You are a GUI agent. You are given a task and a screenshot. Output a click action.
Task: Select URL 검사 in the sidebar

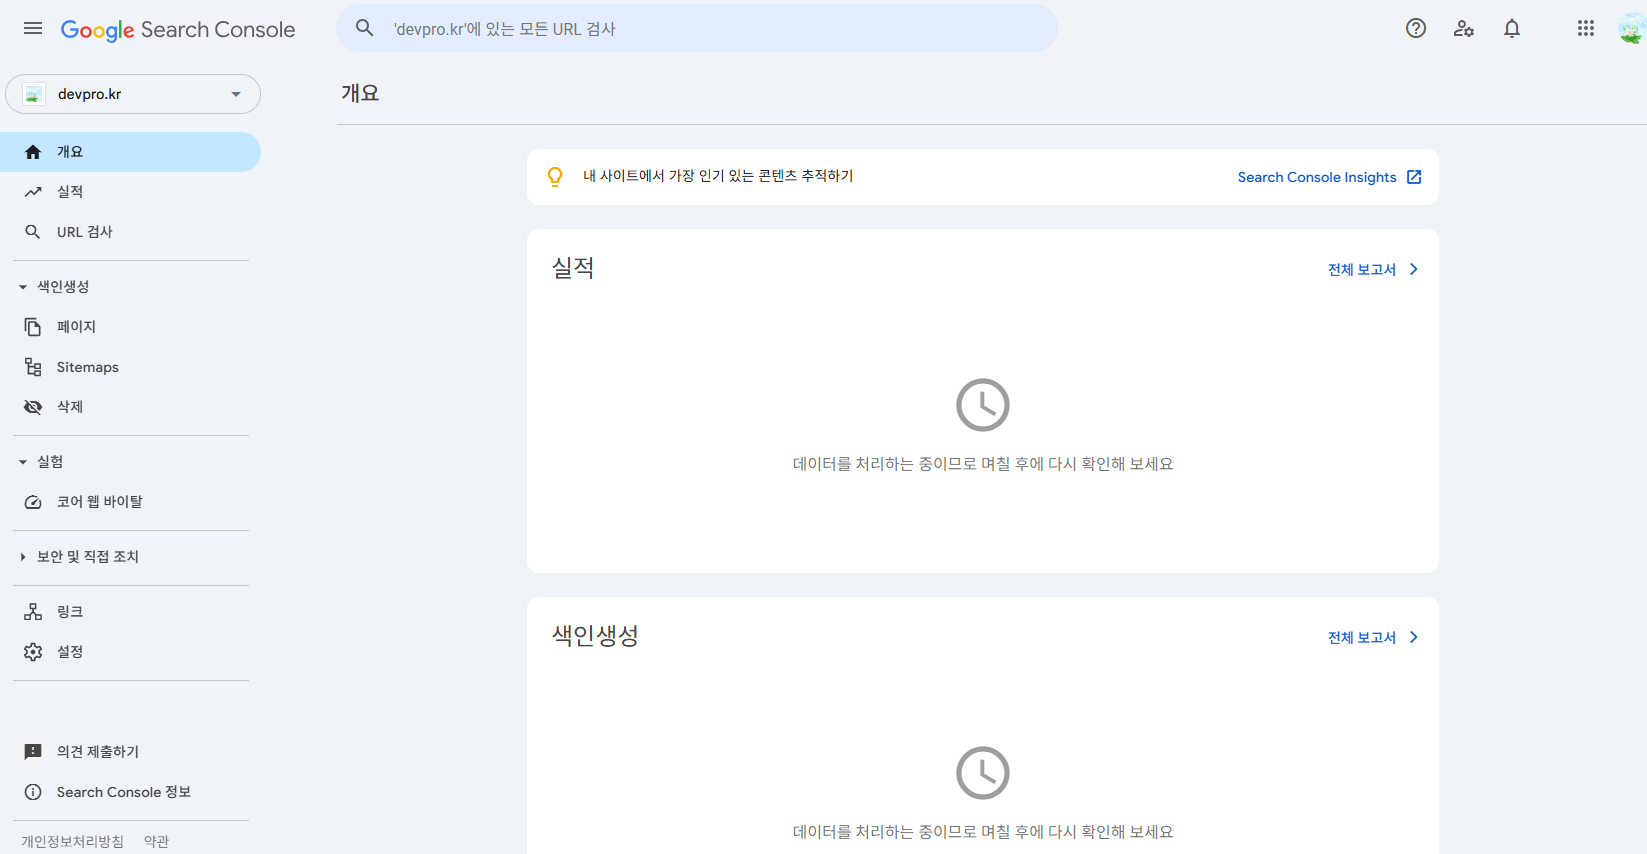point(84,232)
